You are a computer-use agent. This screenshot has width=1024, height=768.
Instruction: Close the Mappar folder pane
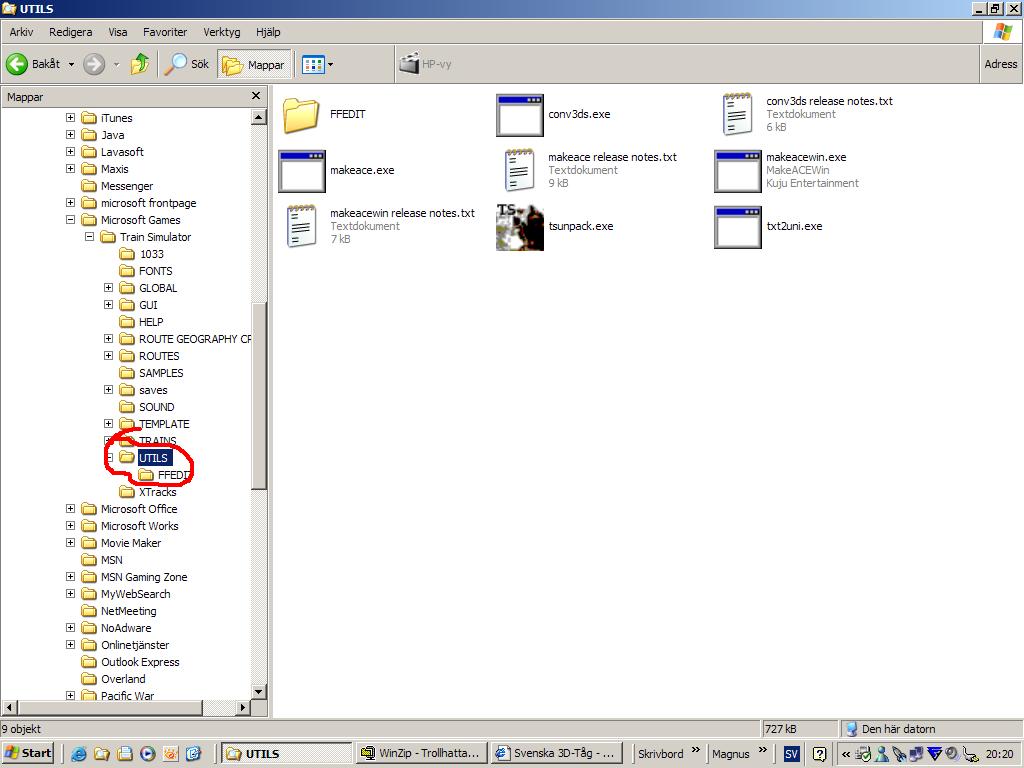(x=256, y=96)
